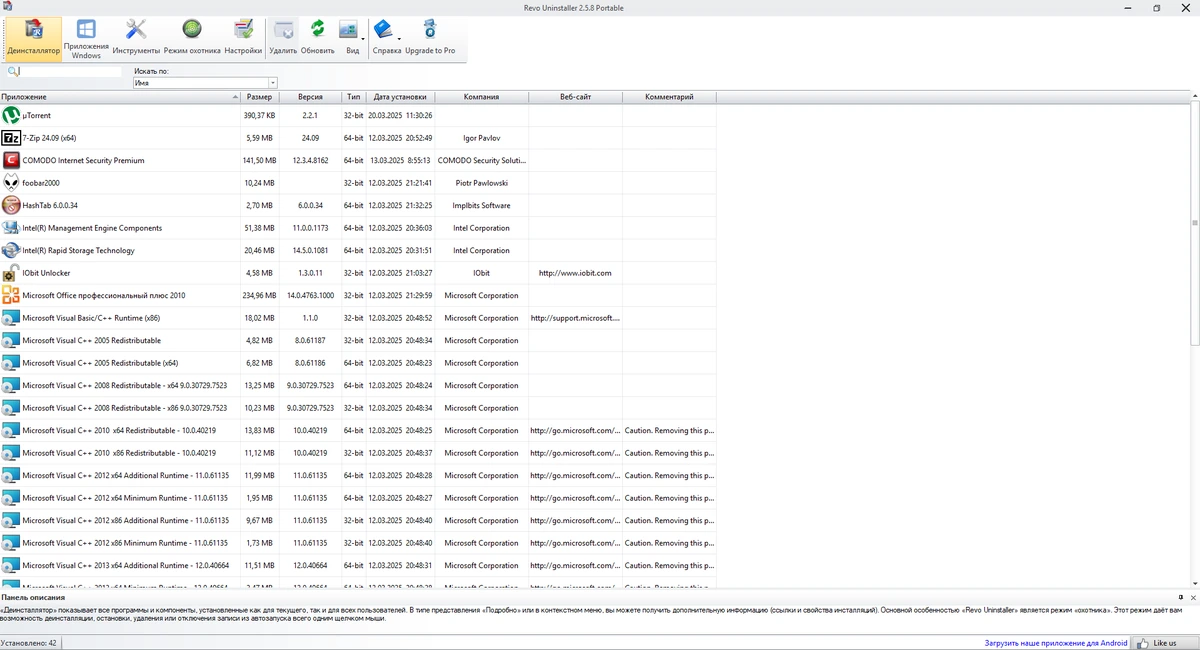Select Visual C++ 2012 x64 Minimum Runtime

pos(358,498)
